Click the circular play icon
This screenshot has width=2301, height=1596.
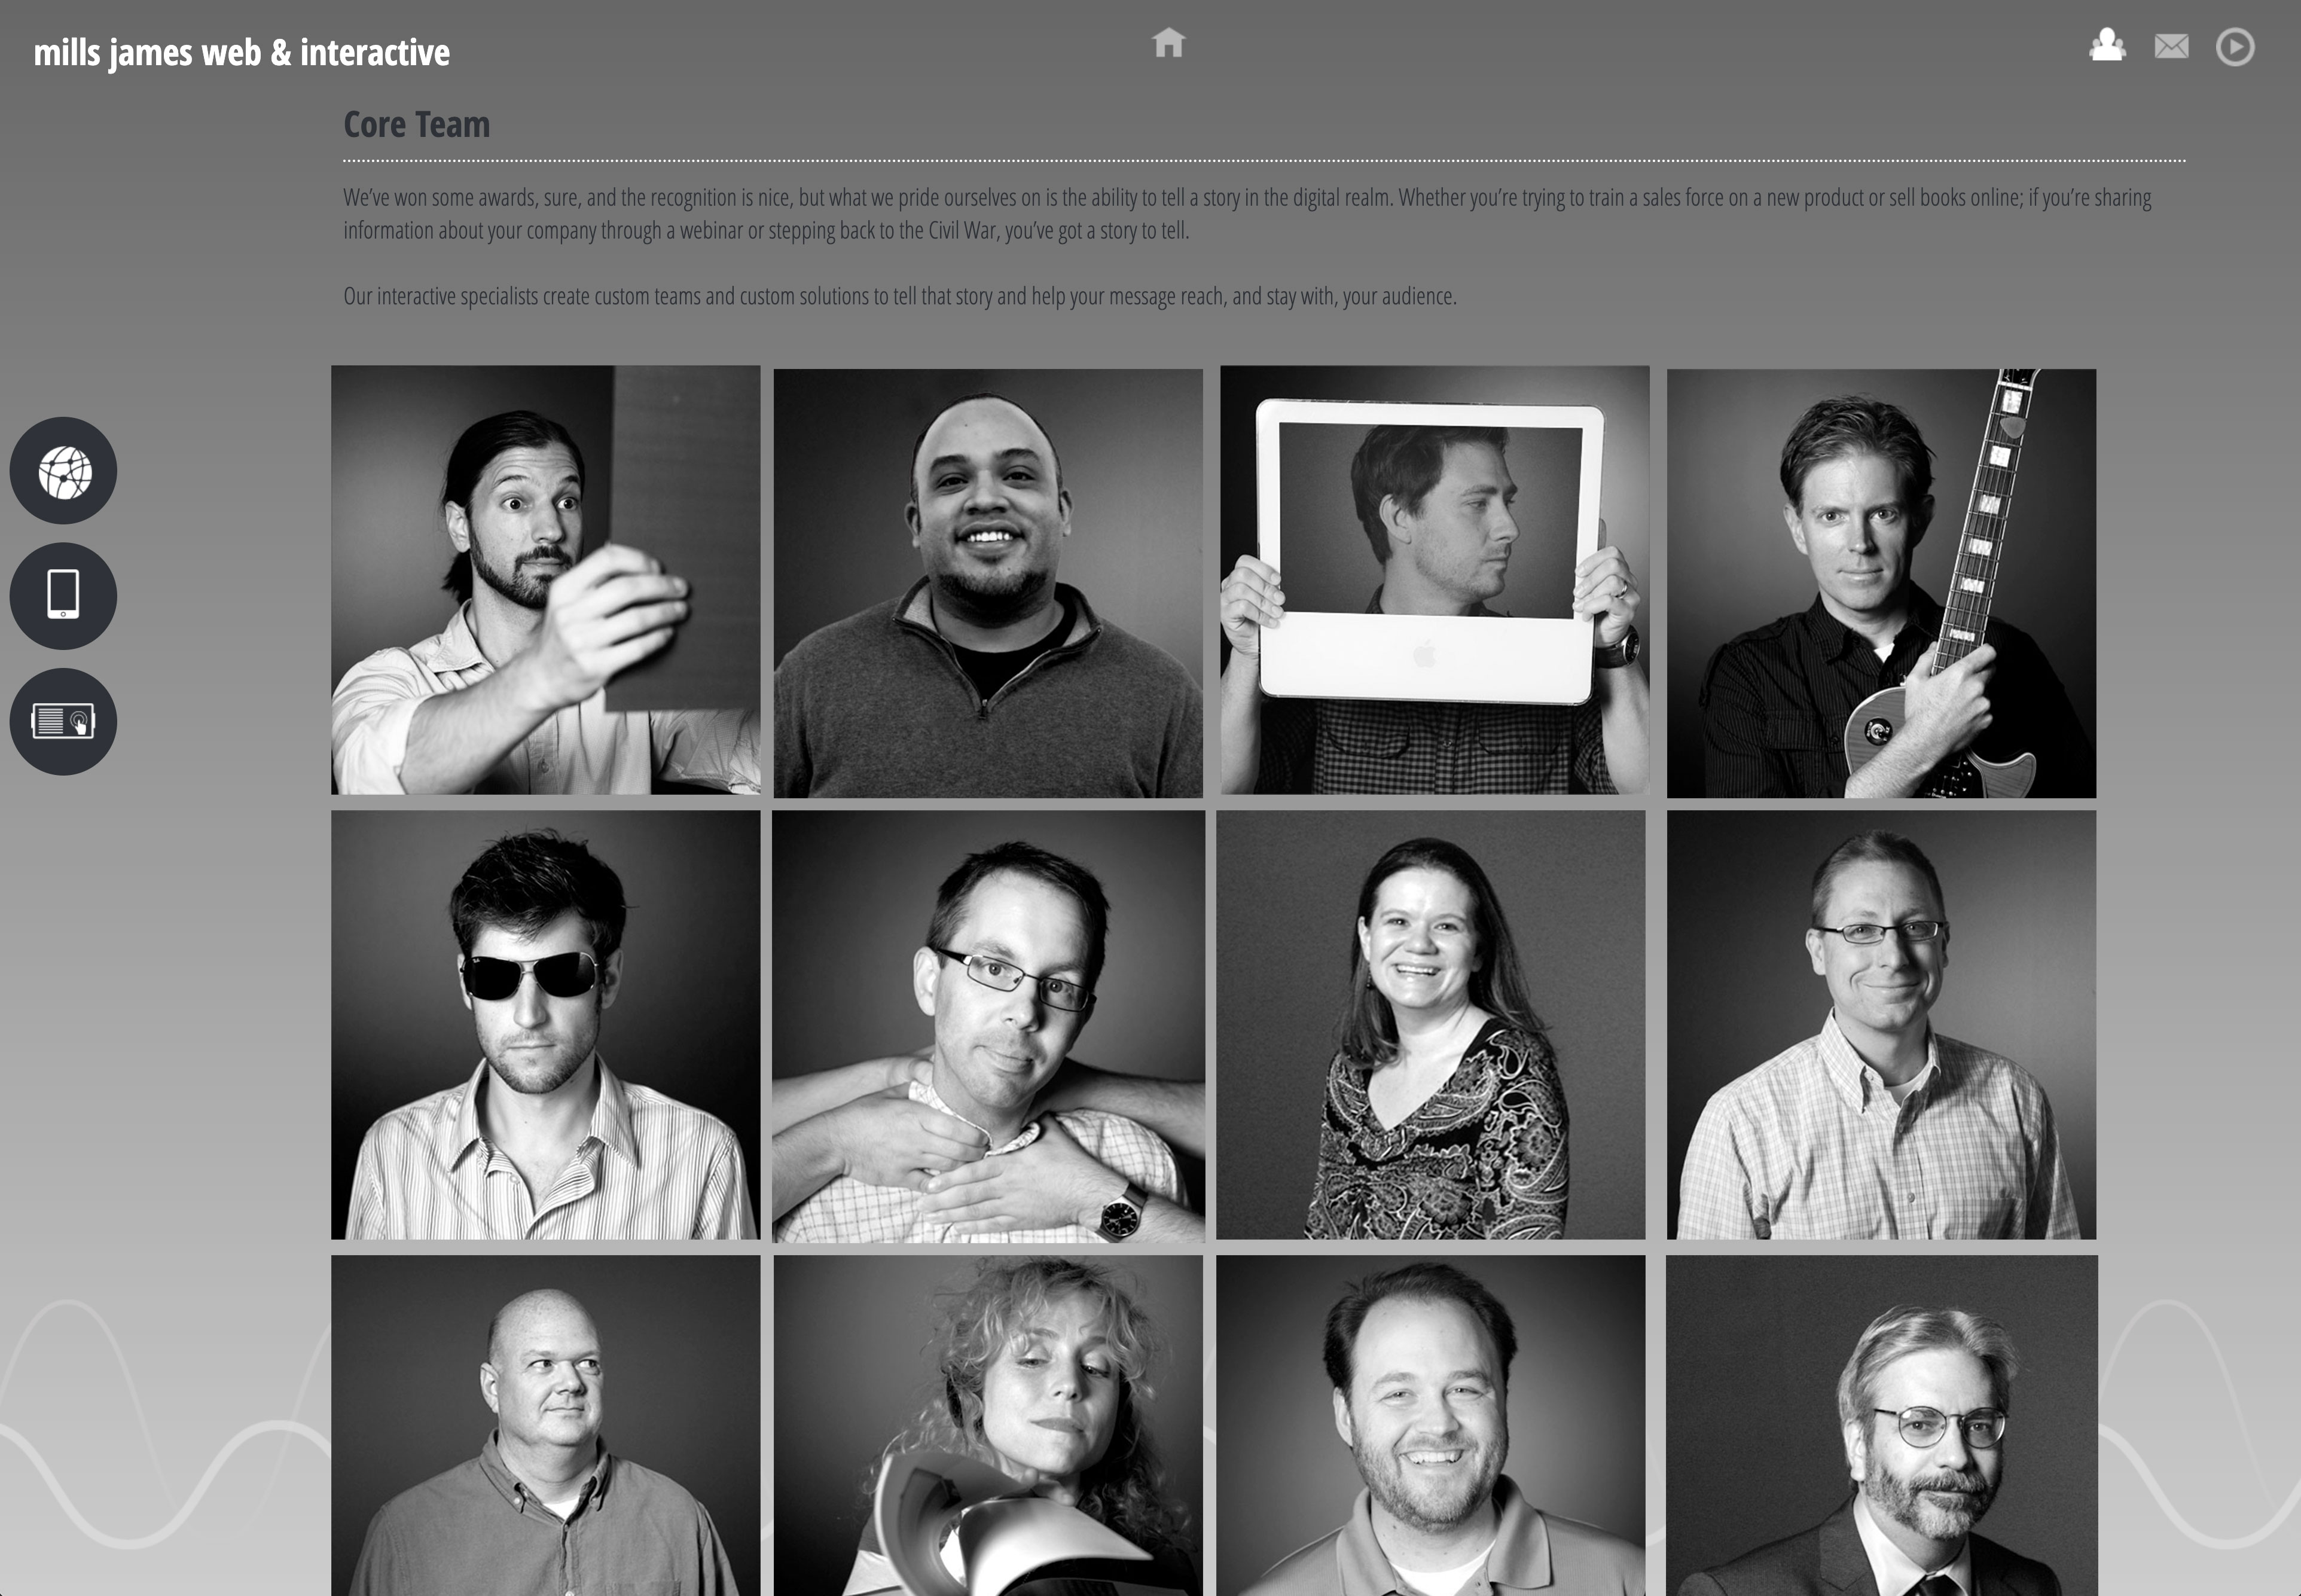coord(2235,47)
